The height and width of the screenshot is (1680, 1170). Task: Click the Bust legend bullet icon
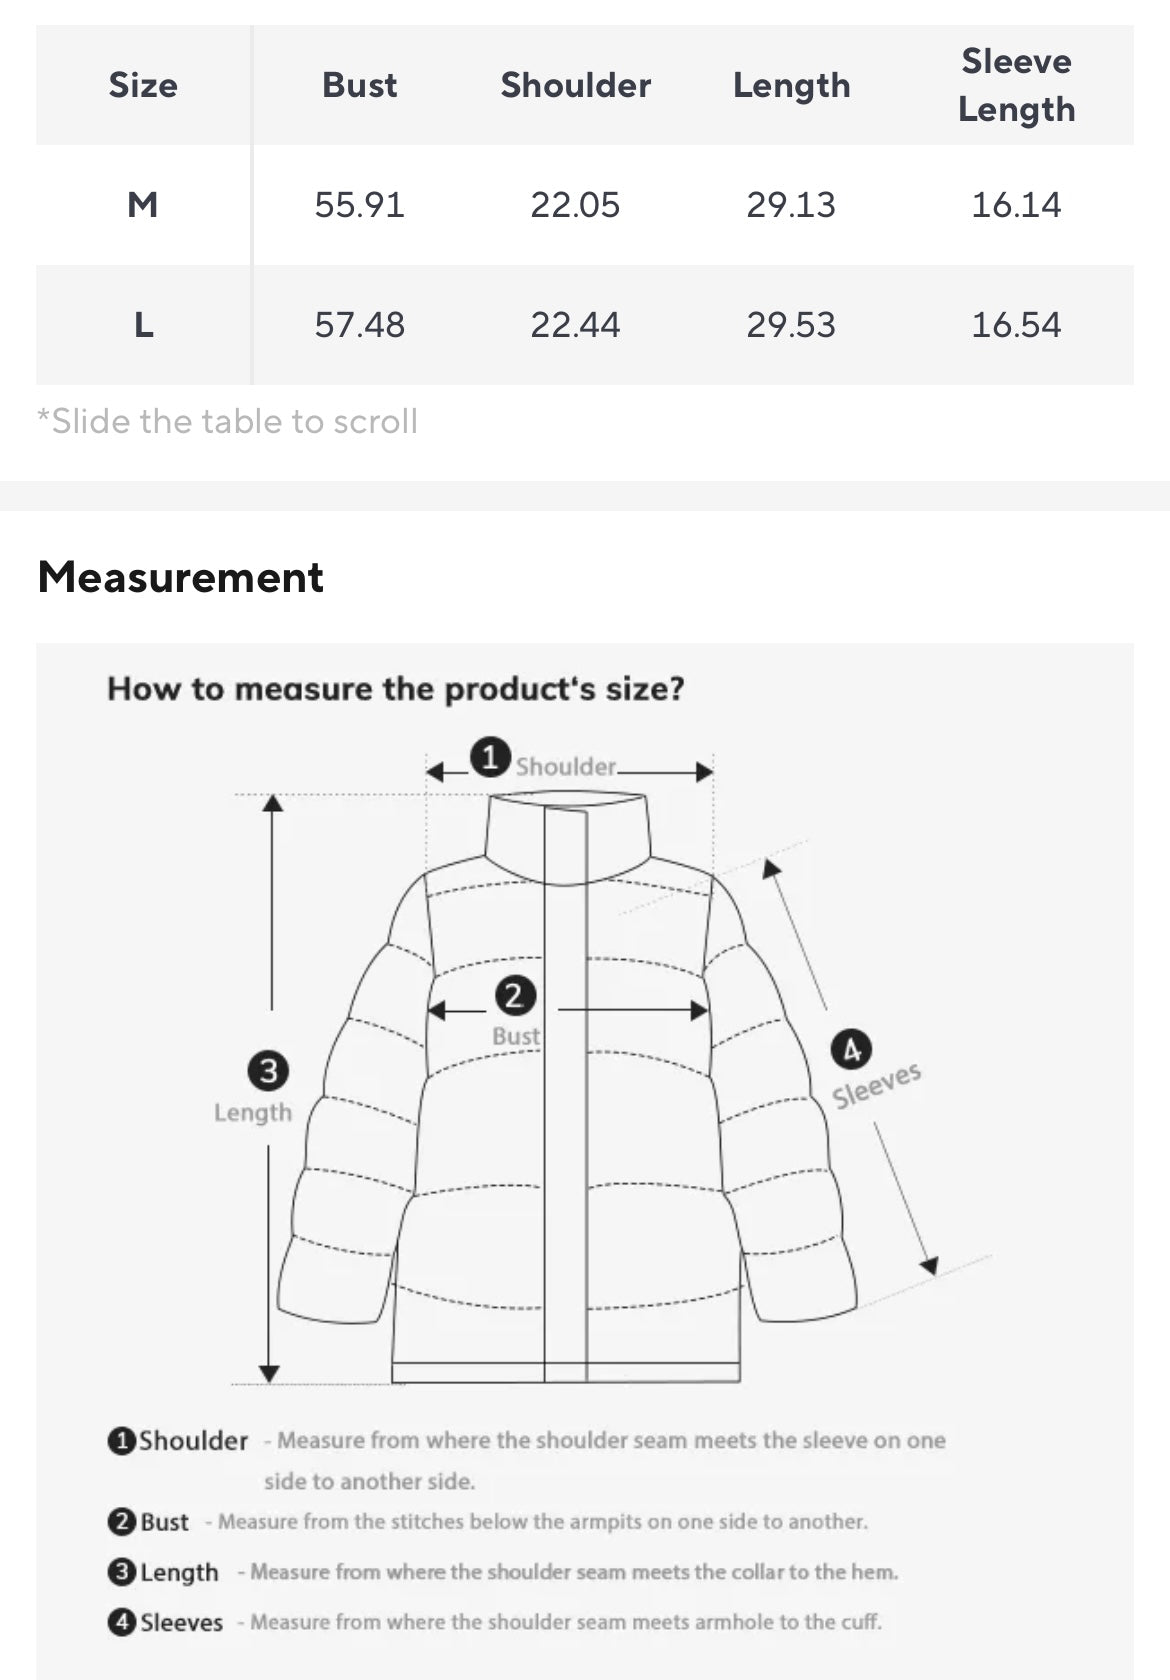point(122,1522)
